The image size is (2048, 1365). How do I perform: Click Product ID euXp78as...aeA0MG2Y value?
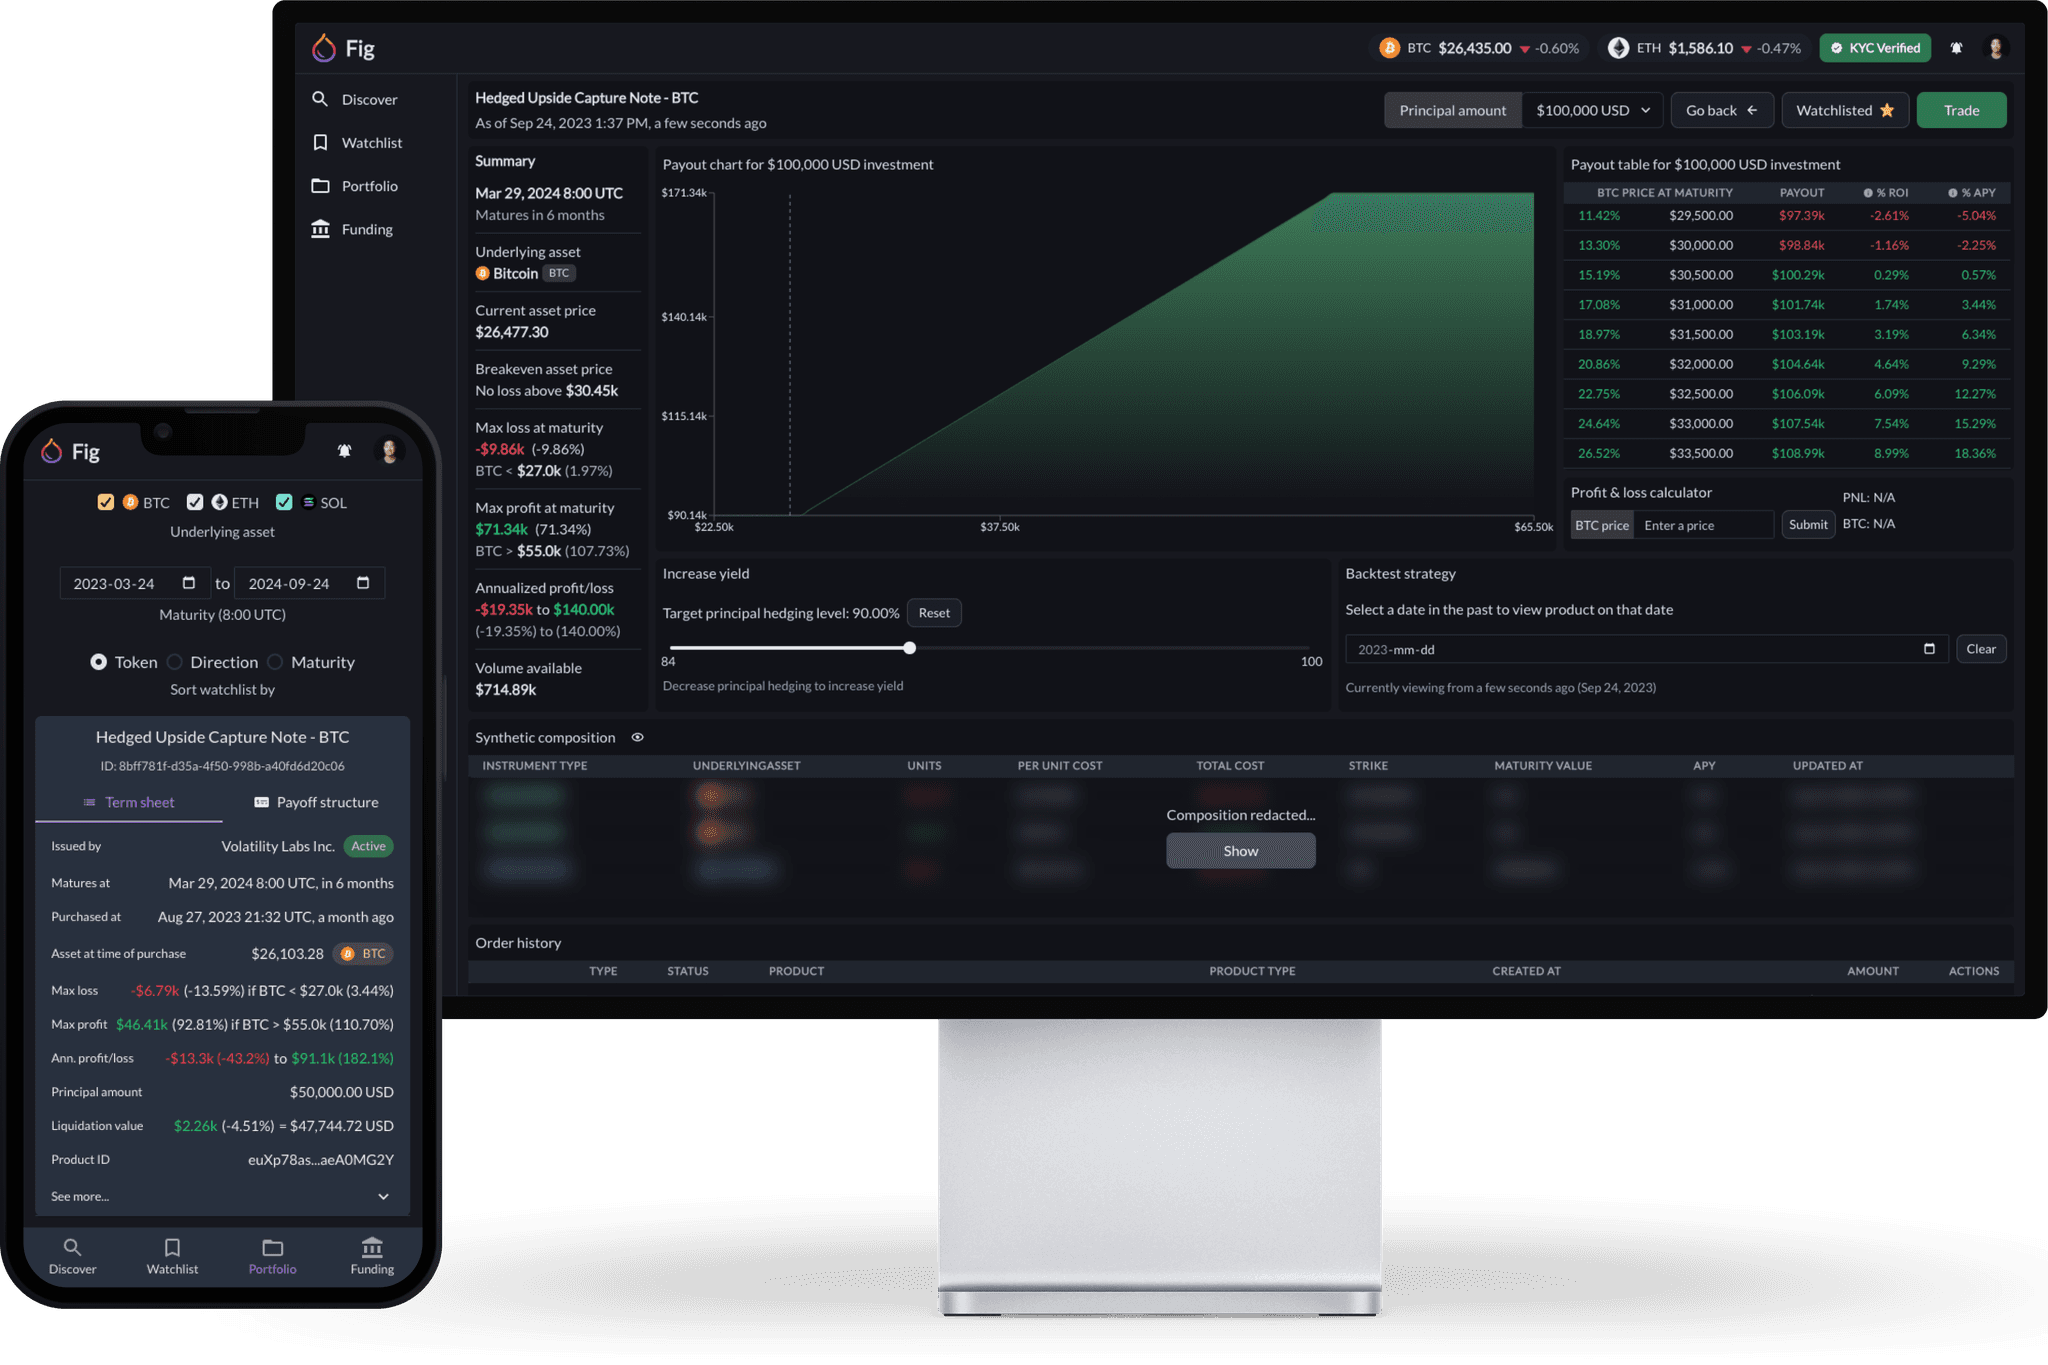click(320, 1160)
